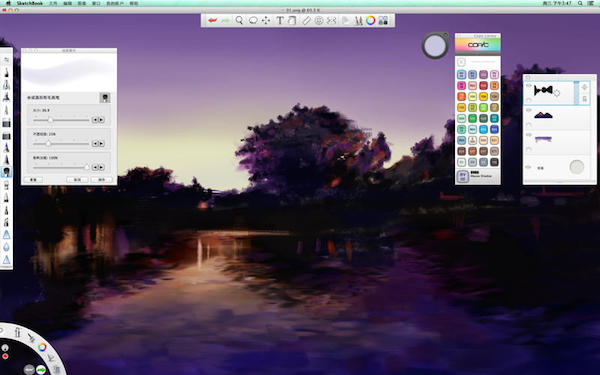Click the background color circle in layers
Image resolution: width=600 pixels, height=375 pixels.
[576, 167]
